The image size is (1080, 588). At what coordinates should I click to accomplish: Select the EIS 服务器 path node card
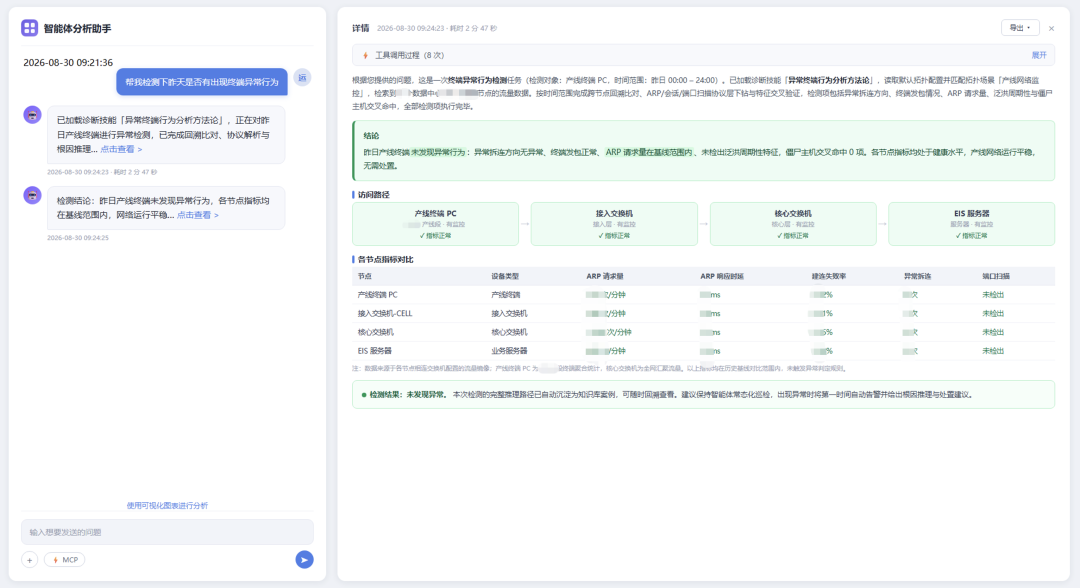tap(971, 224)
